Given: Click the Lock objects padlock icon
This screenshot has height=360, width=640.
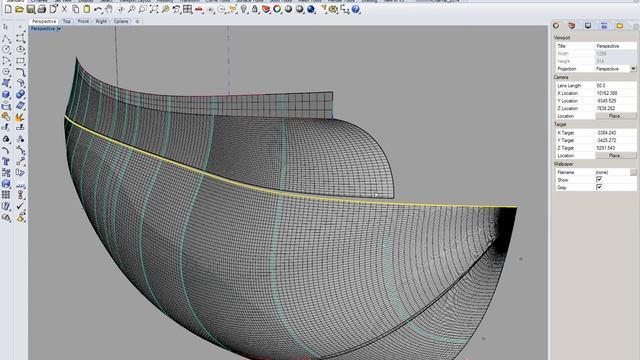Looking at the screenshot, I should 255,9.
